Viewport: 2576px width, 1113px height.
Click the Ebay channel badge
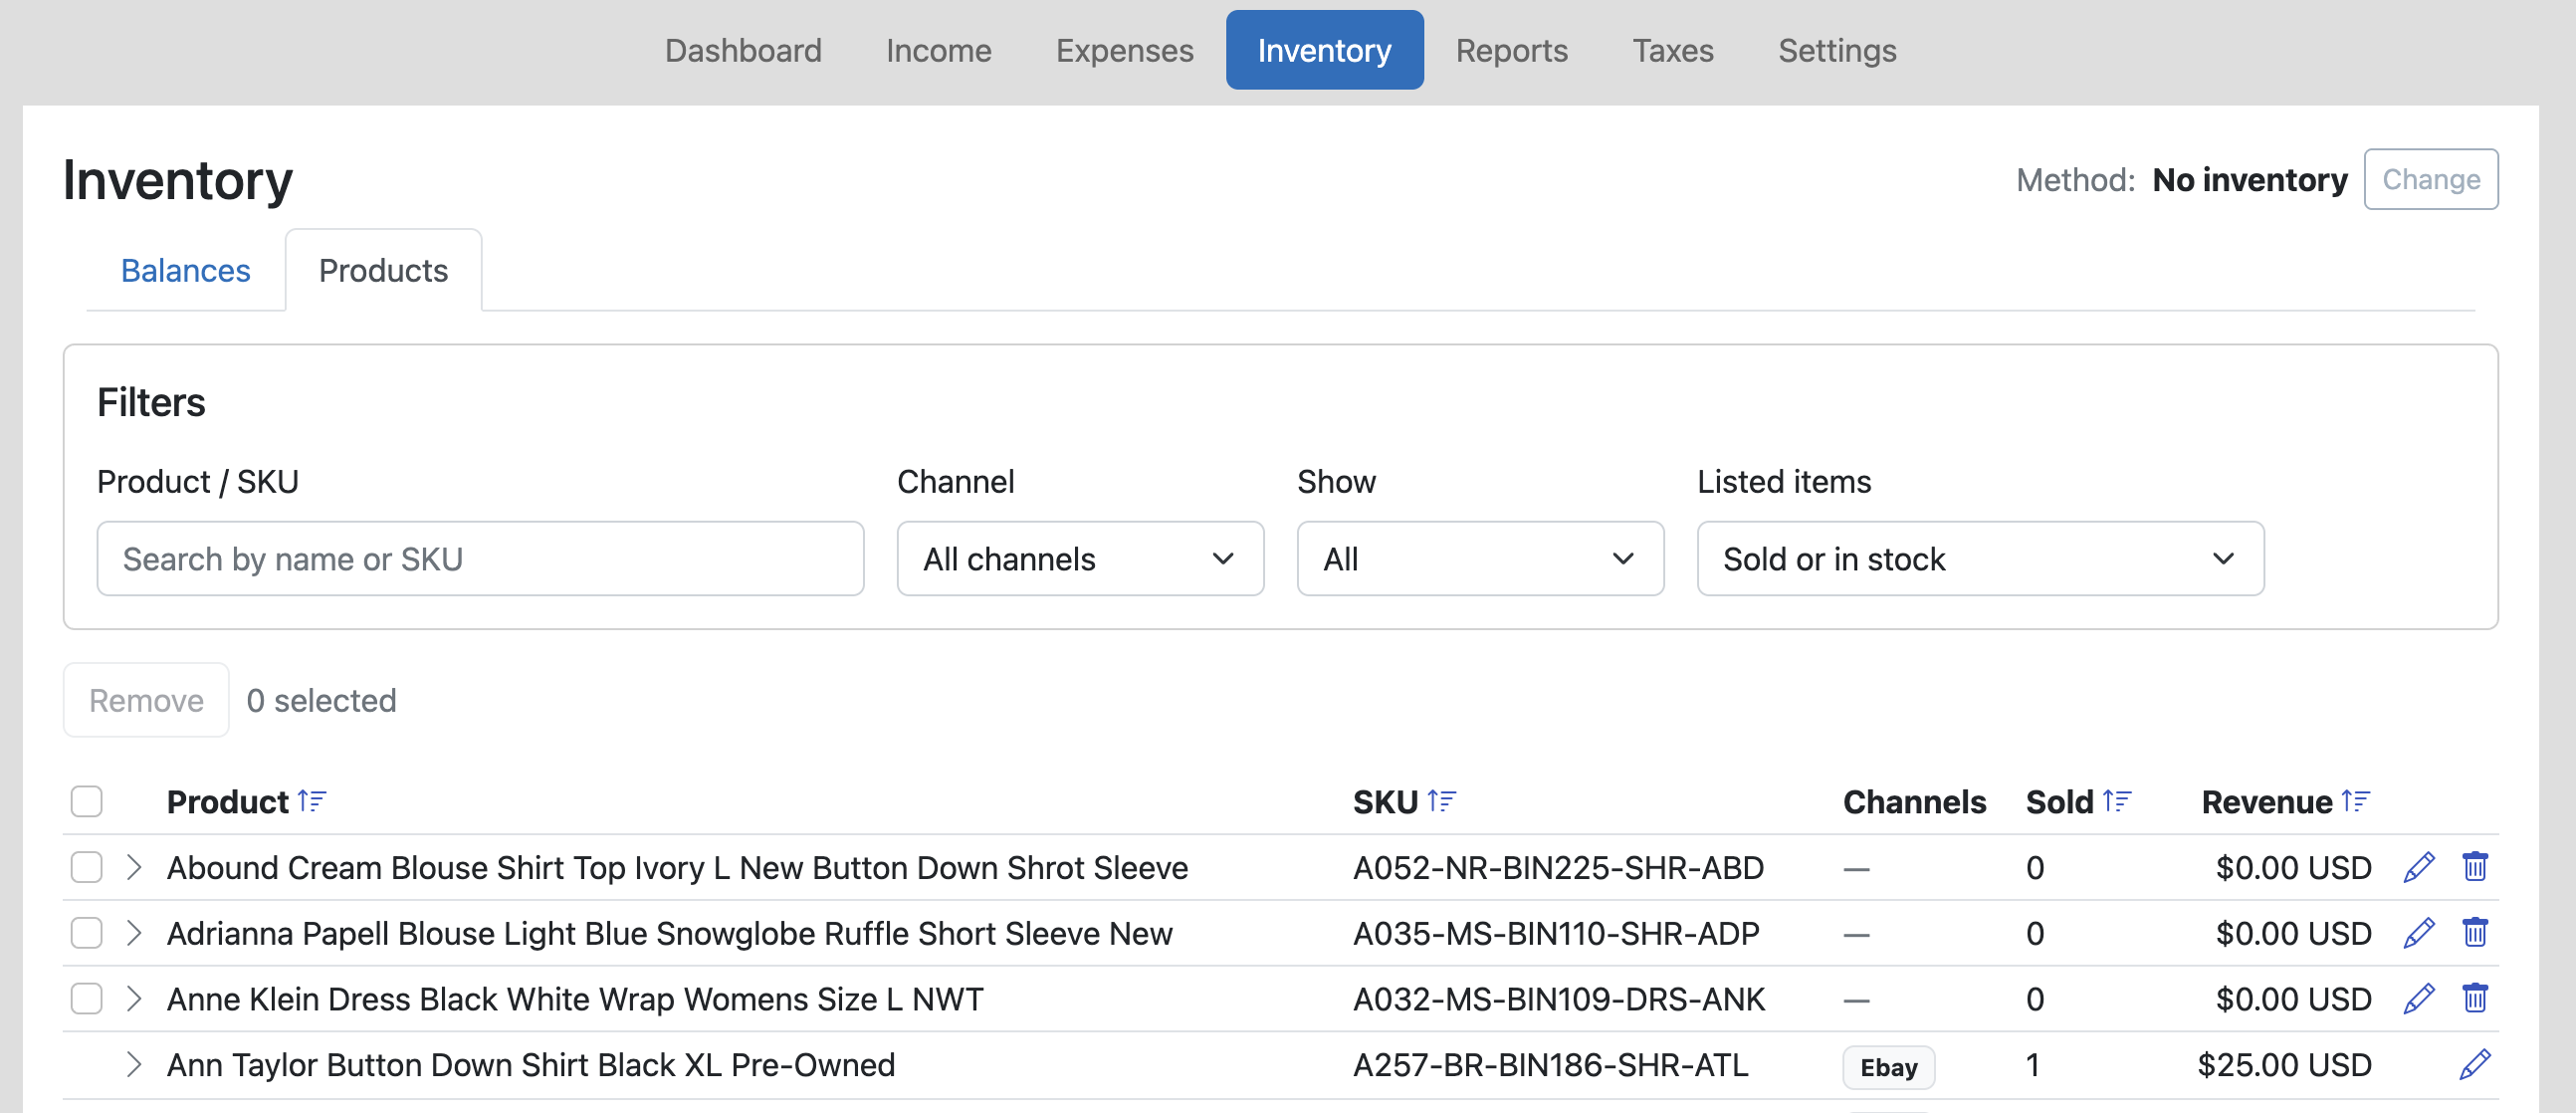[x=1888, y=1067]
